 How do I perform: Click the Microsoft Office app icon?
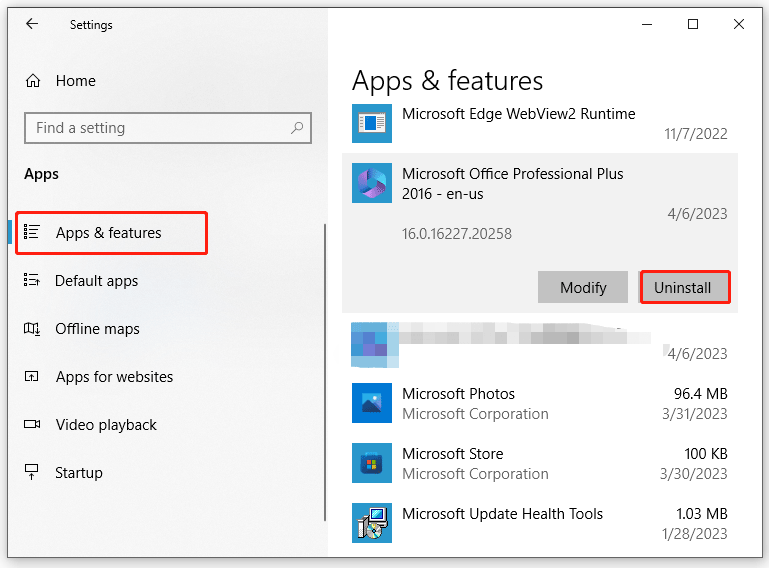(x=372, y=183)
